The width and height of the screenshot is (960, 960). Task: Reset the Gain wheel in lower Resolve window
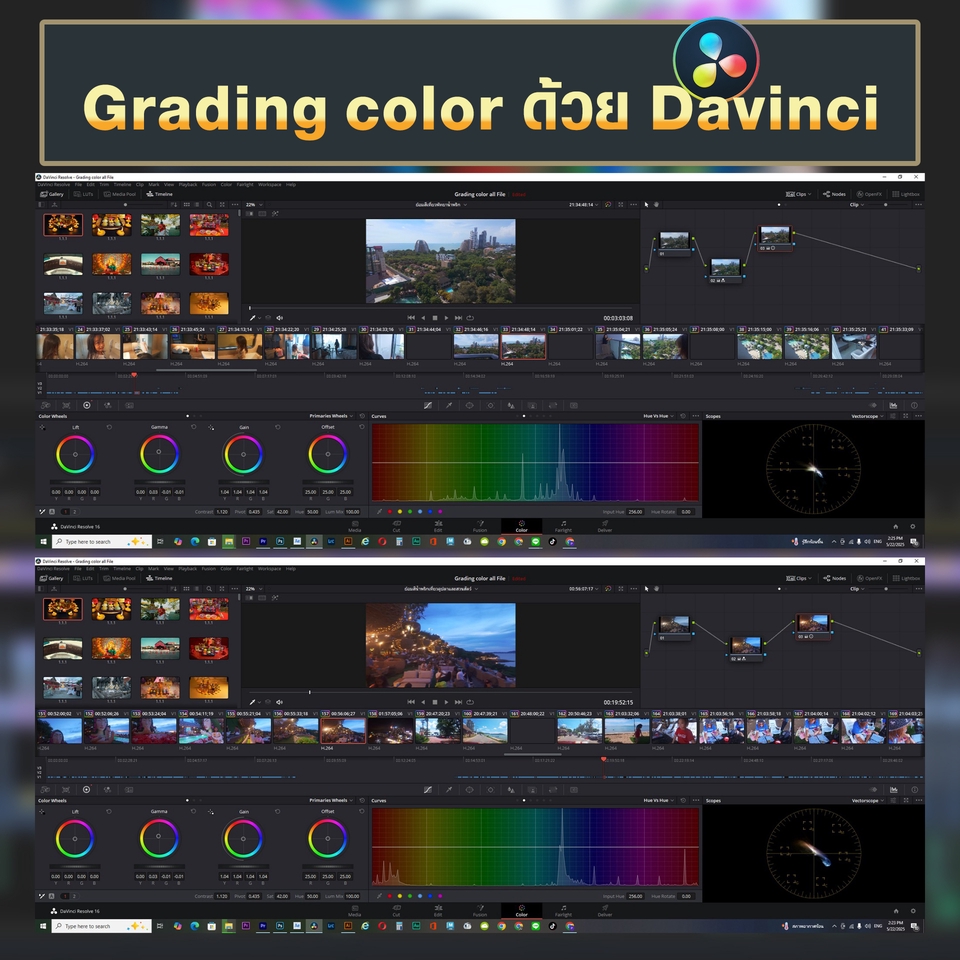[x=277, y=811]
